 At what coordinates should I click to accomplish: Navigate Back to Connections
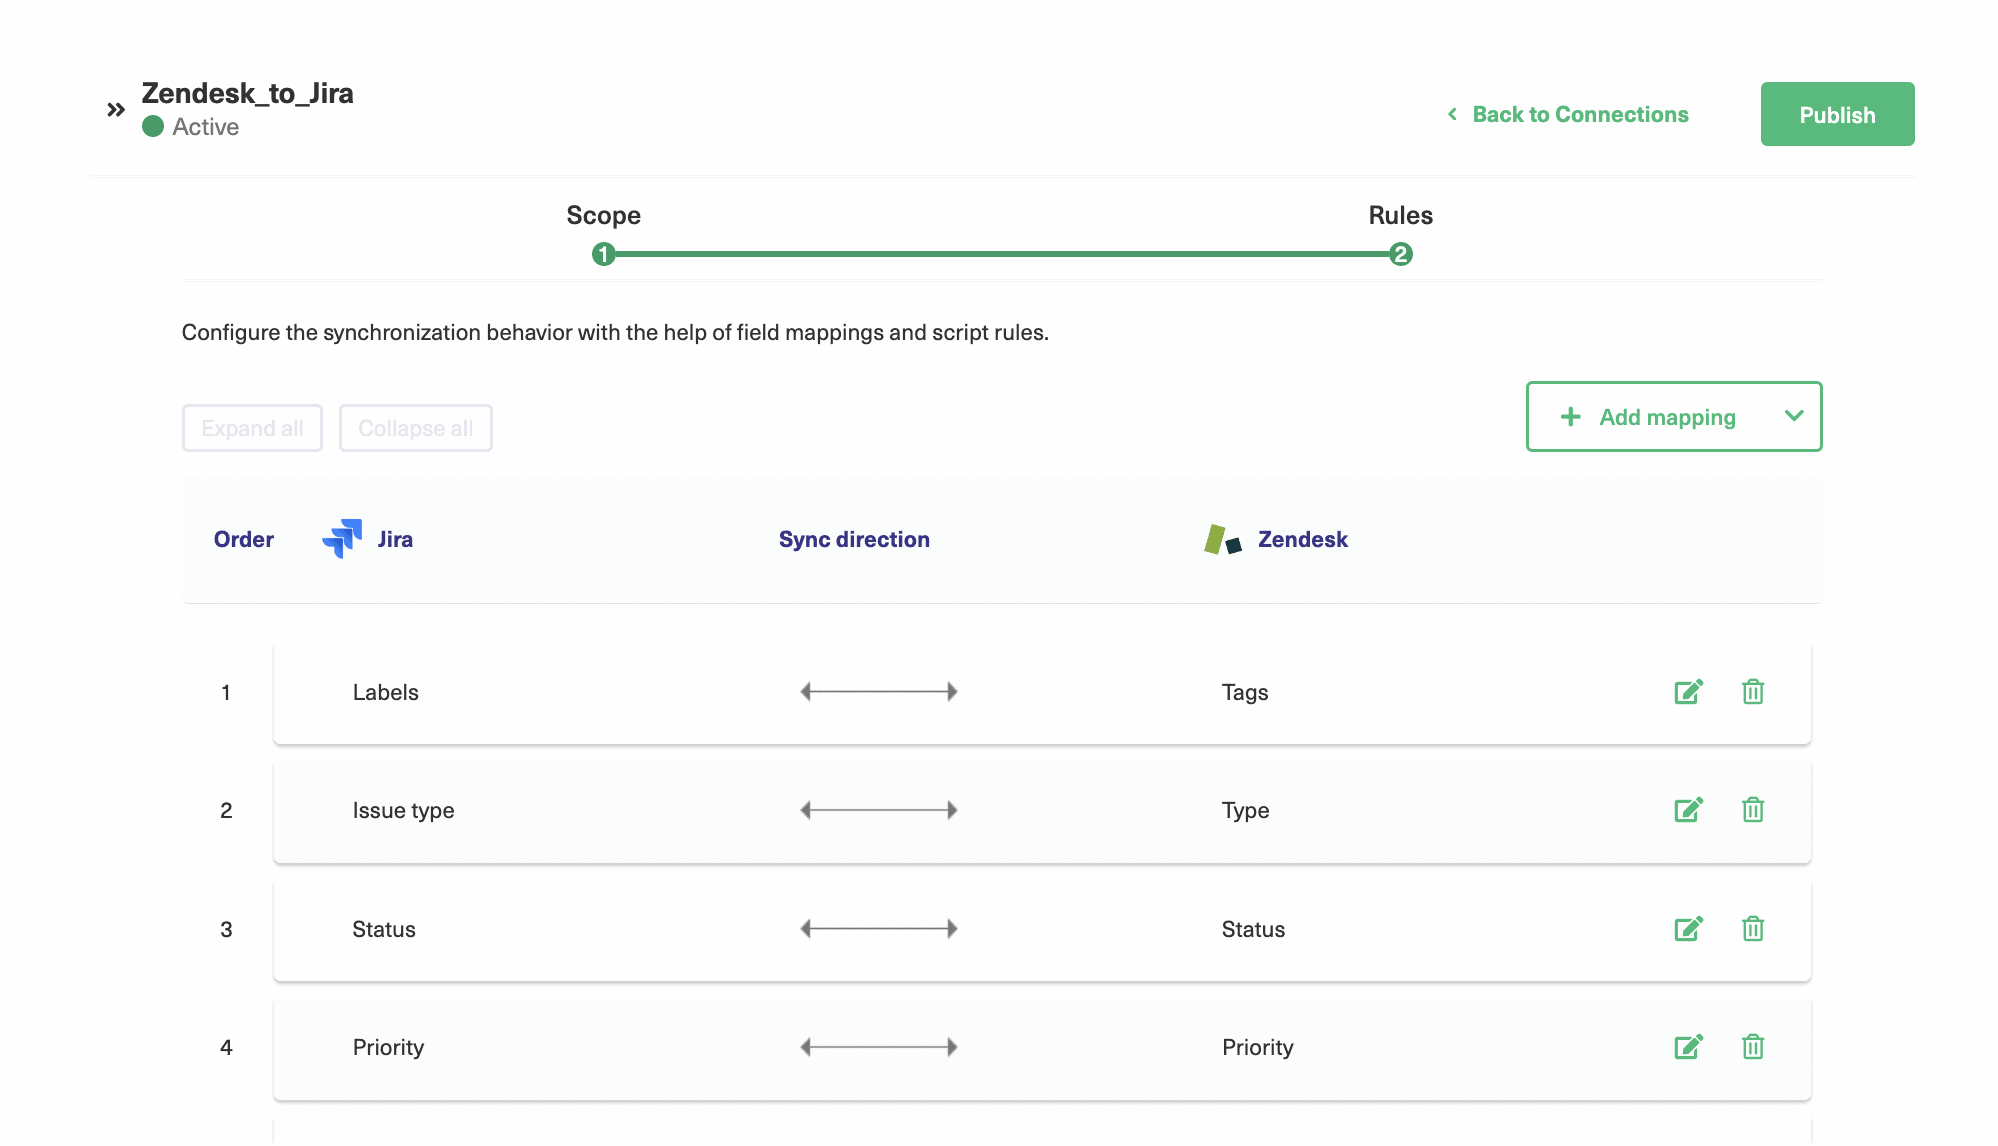click(x=1579, y=114)
